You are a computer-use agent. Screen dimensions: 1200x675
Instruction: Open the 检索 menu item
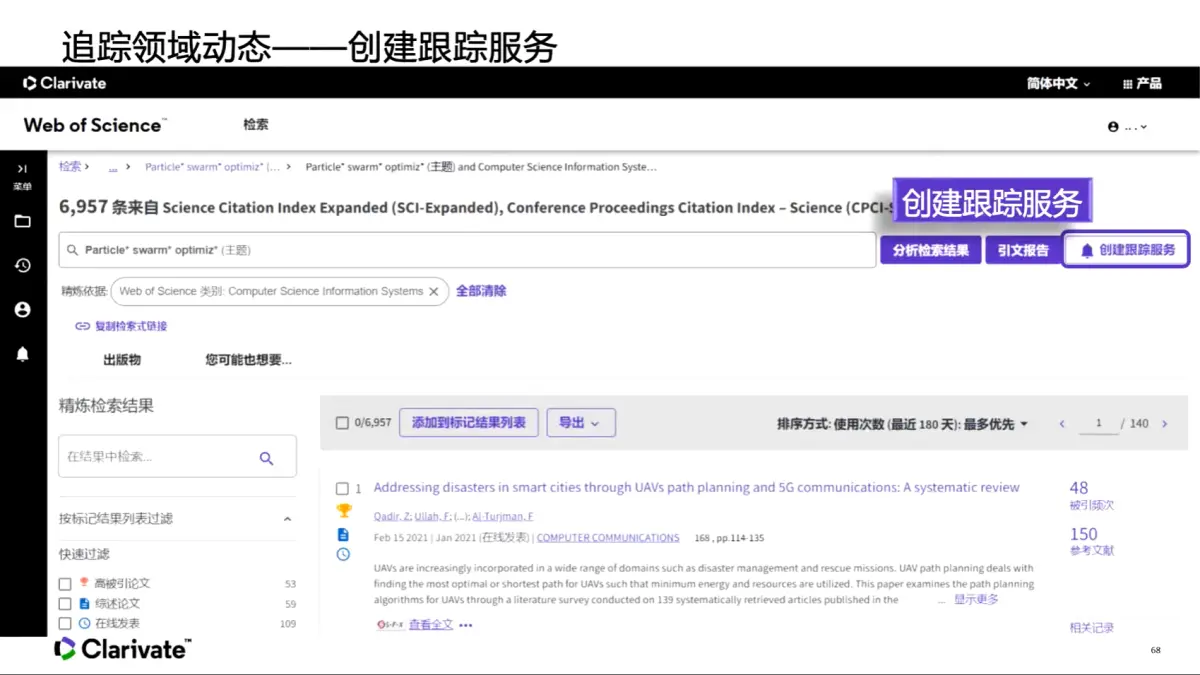[256, 125]
